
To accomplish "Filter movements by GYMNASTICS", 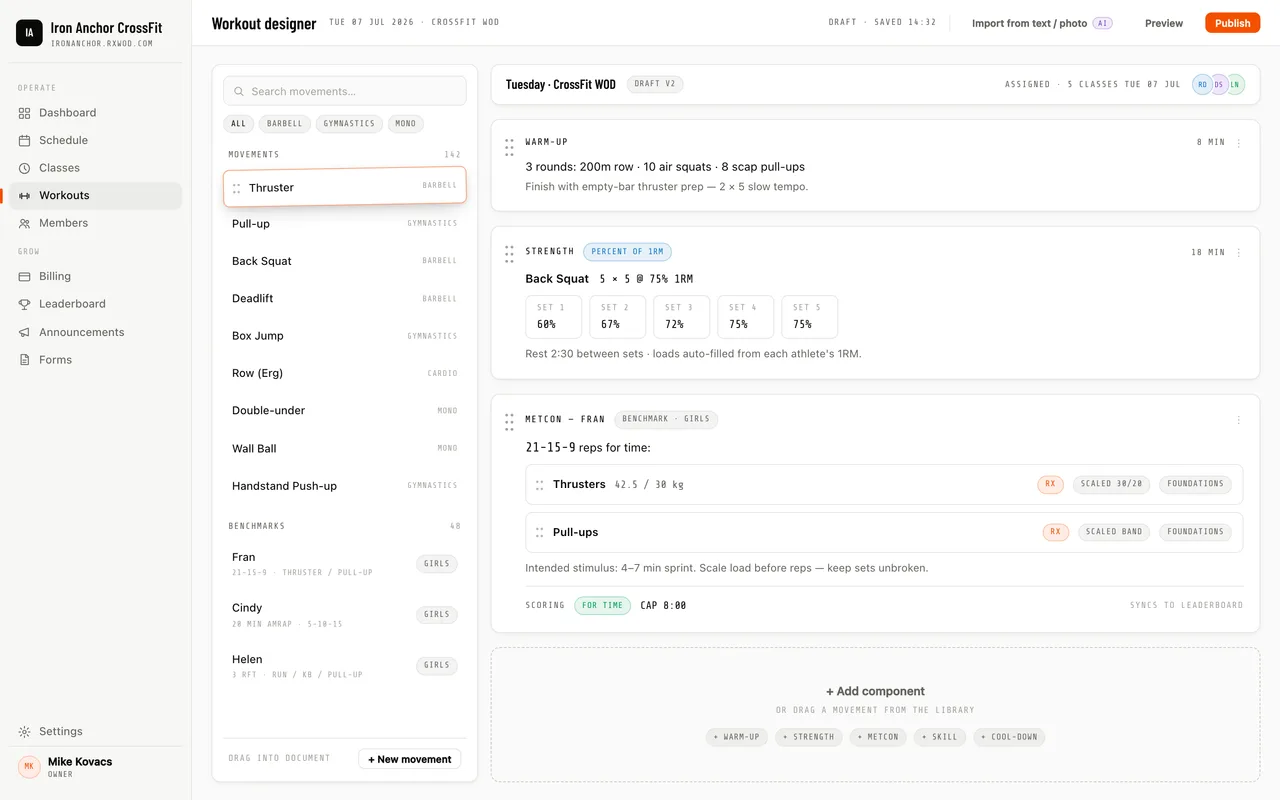I will pyautogui.click(x=349, y=124).
